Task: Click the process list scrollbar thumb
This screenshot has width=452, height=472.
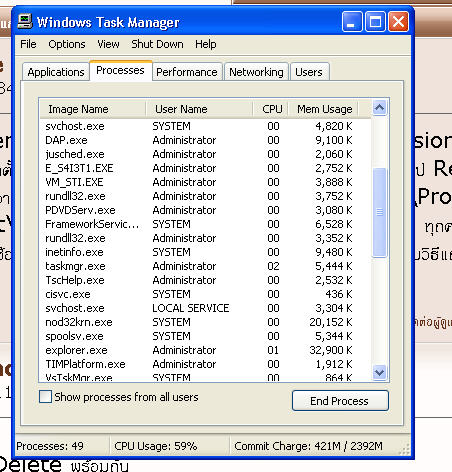Action: pos(379,212)
